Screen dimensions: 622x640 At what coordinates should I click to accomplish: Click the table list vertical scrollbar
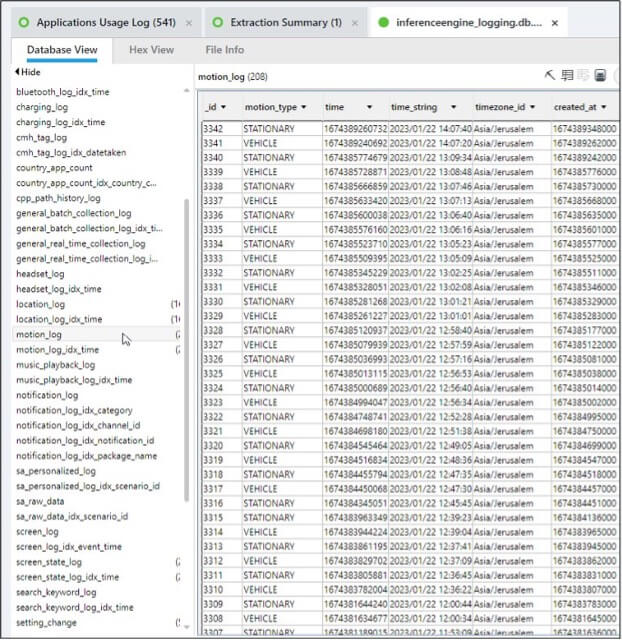coord(187,350)
